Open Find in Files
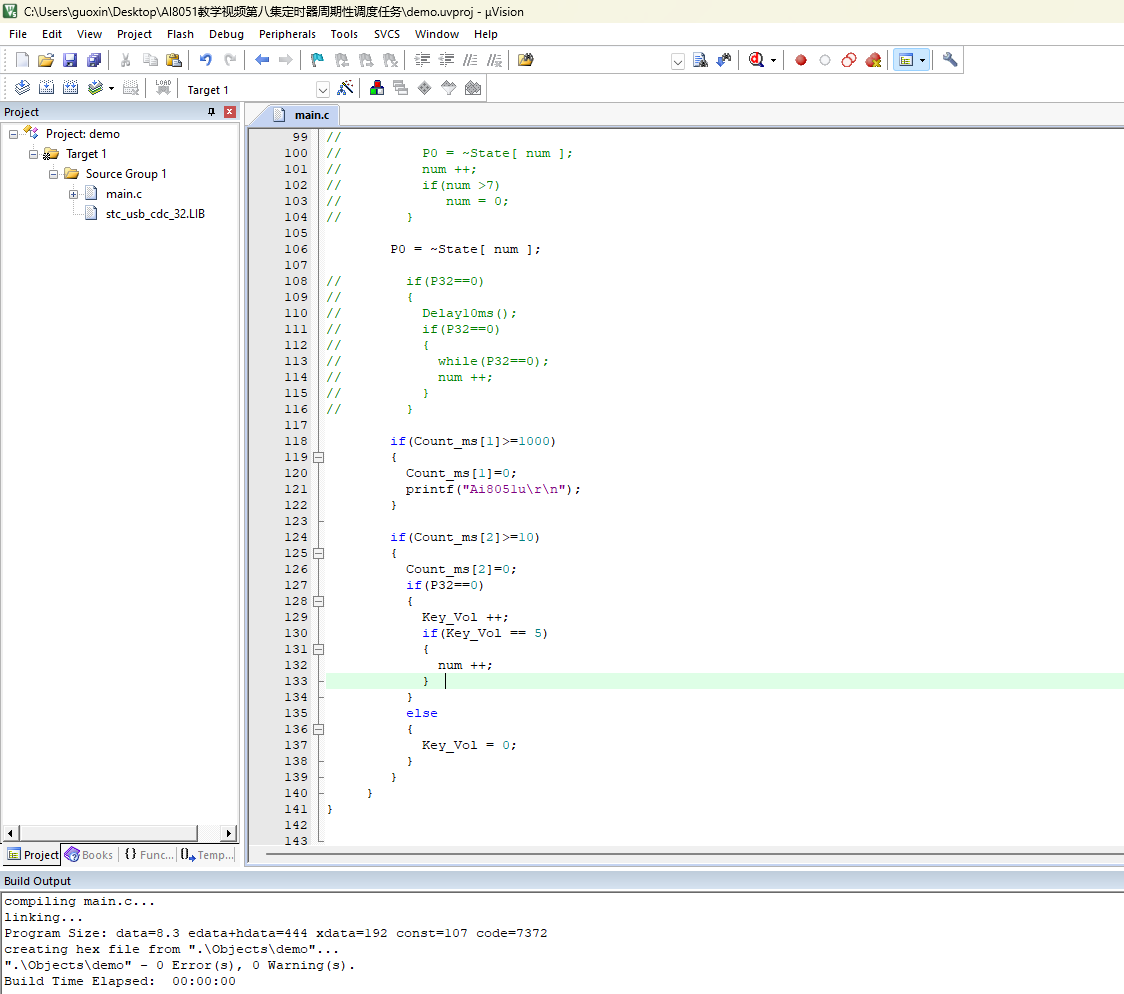This screenshot has height=994, width=1124. pyautogui.click(x=525, y=60)
